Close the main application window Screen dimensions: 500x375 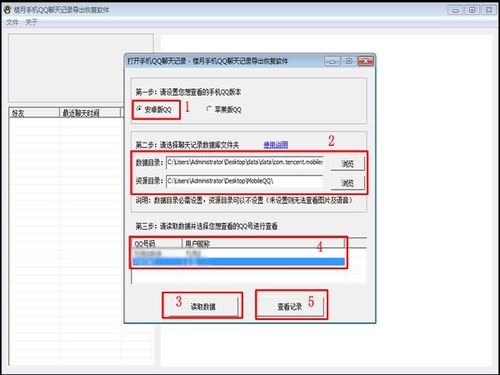coord(488,10)
